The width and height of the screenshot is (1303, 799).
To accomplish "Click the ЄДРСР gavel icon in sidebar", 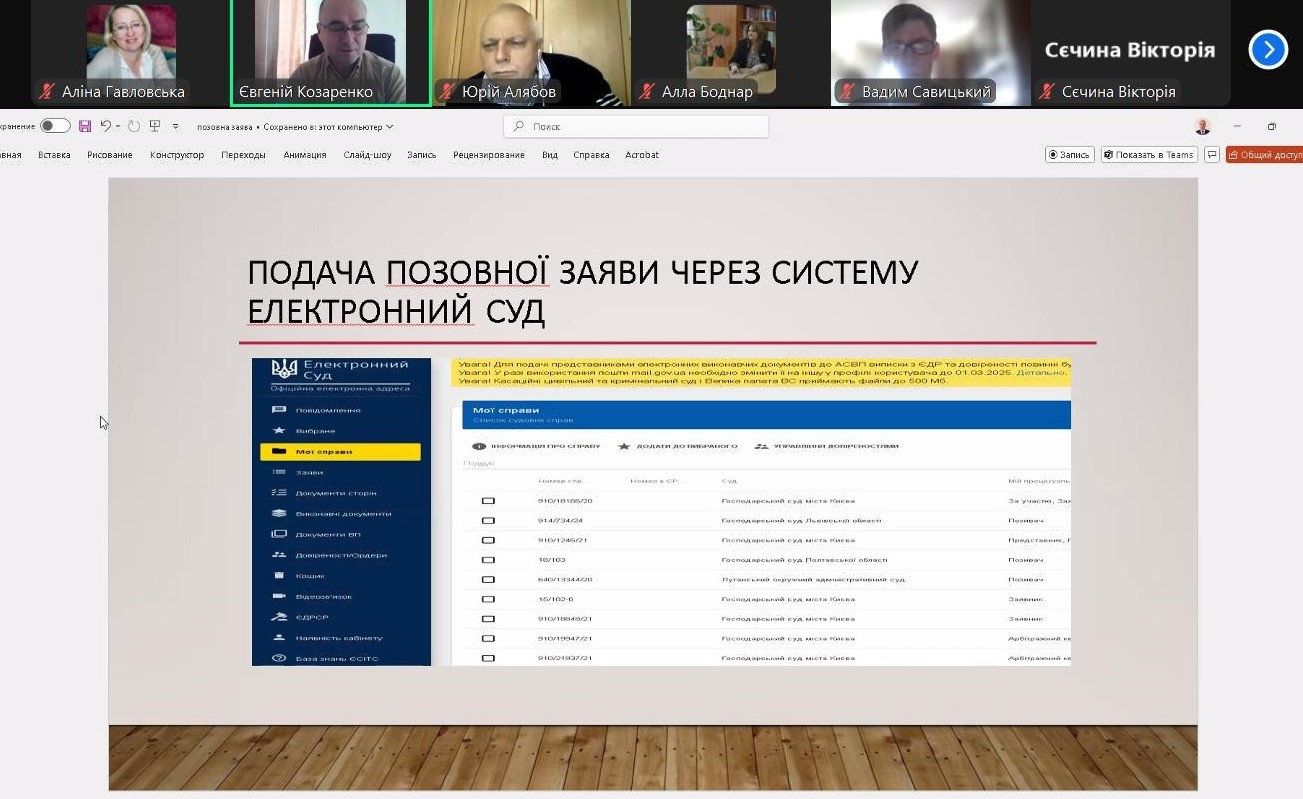I will click(279, 617).
